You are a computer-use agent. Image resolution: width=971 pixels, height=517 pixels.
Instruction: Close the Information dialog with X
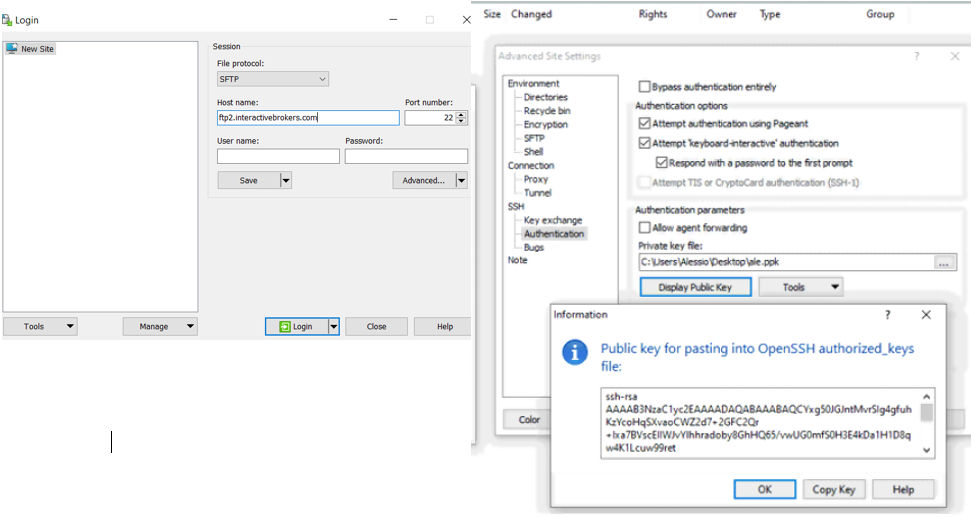pyautogui.click(x=926, y=315)
